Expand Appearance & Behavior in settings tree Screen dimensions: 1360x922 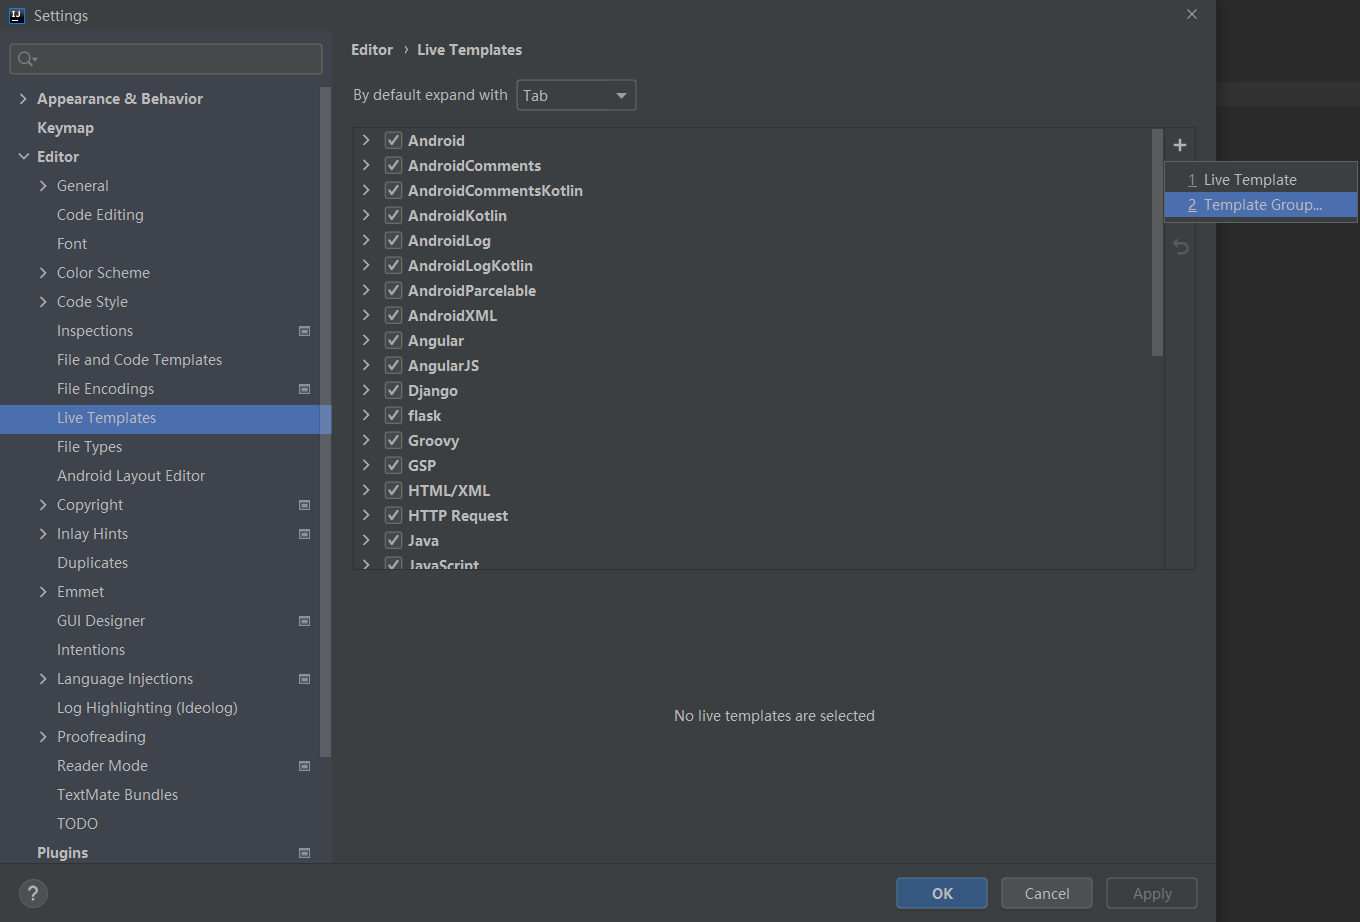coord(23,99)
